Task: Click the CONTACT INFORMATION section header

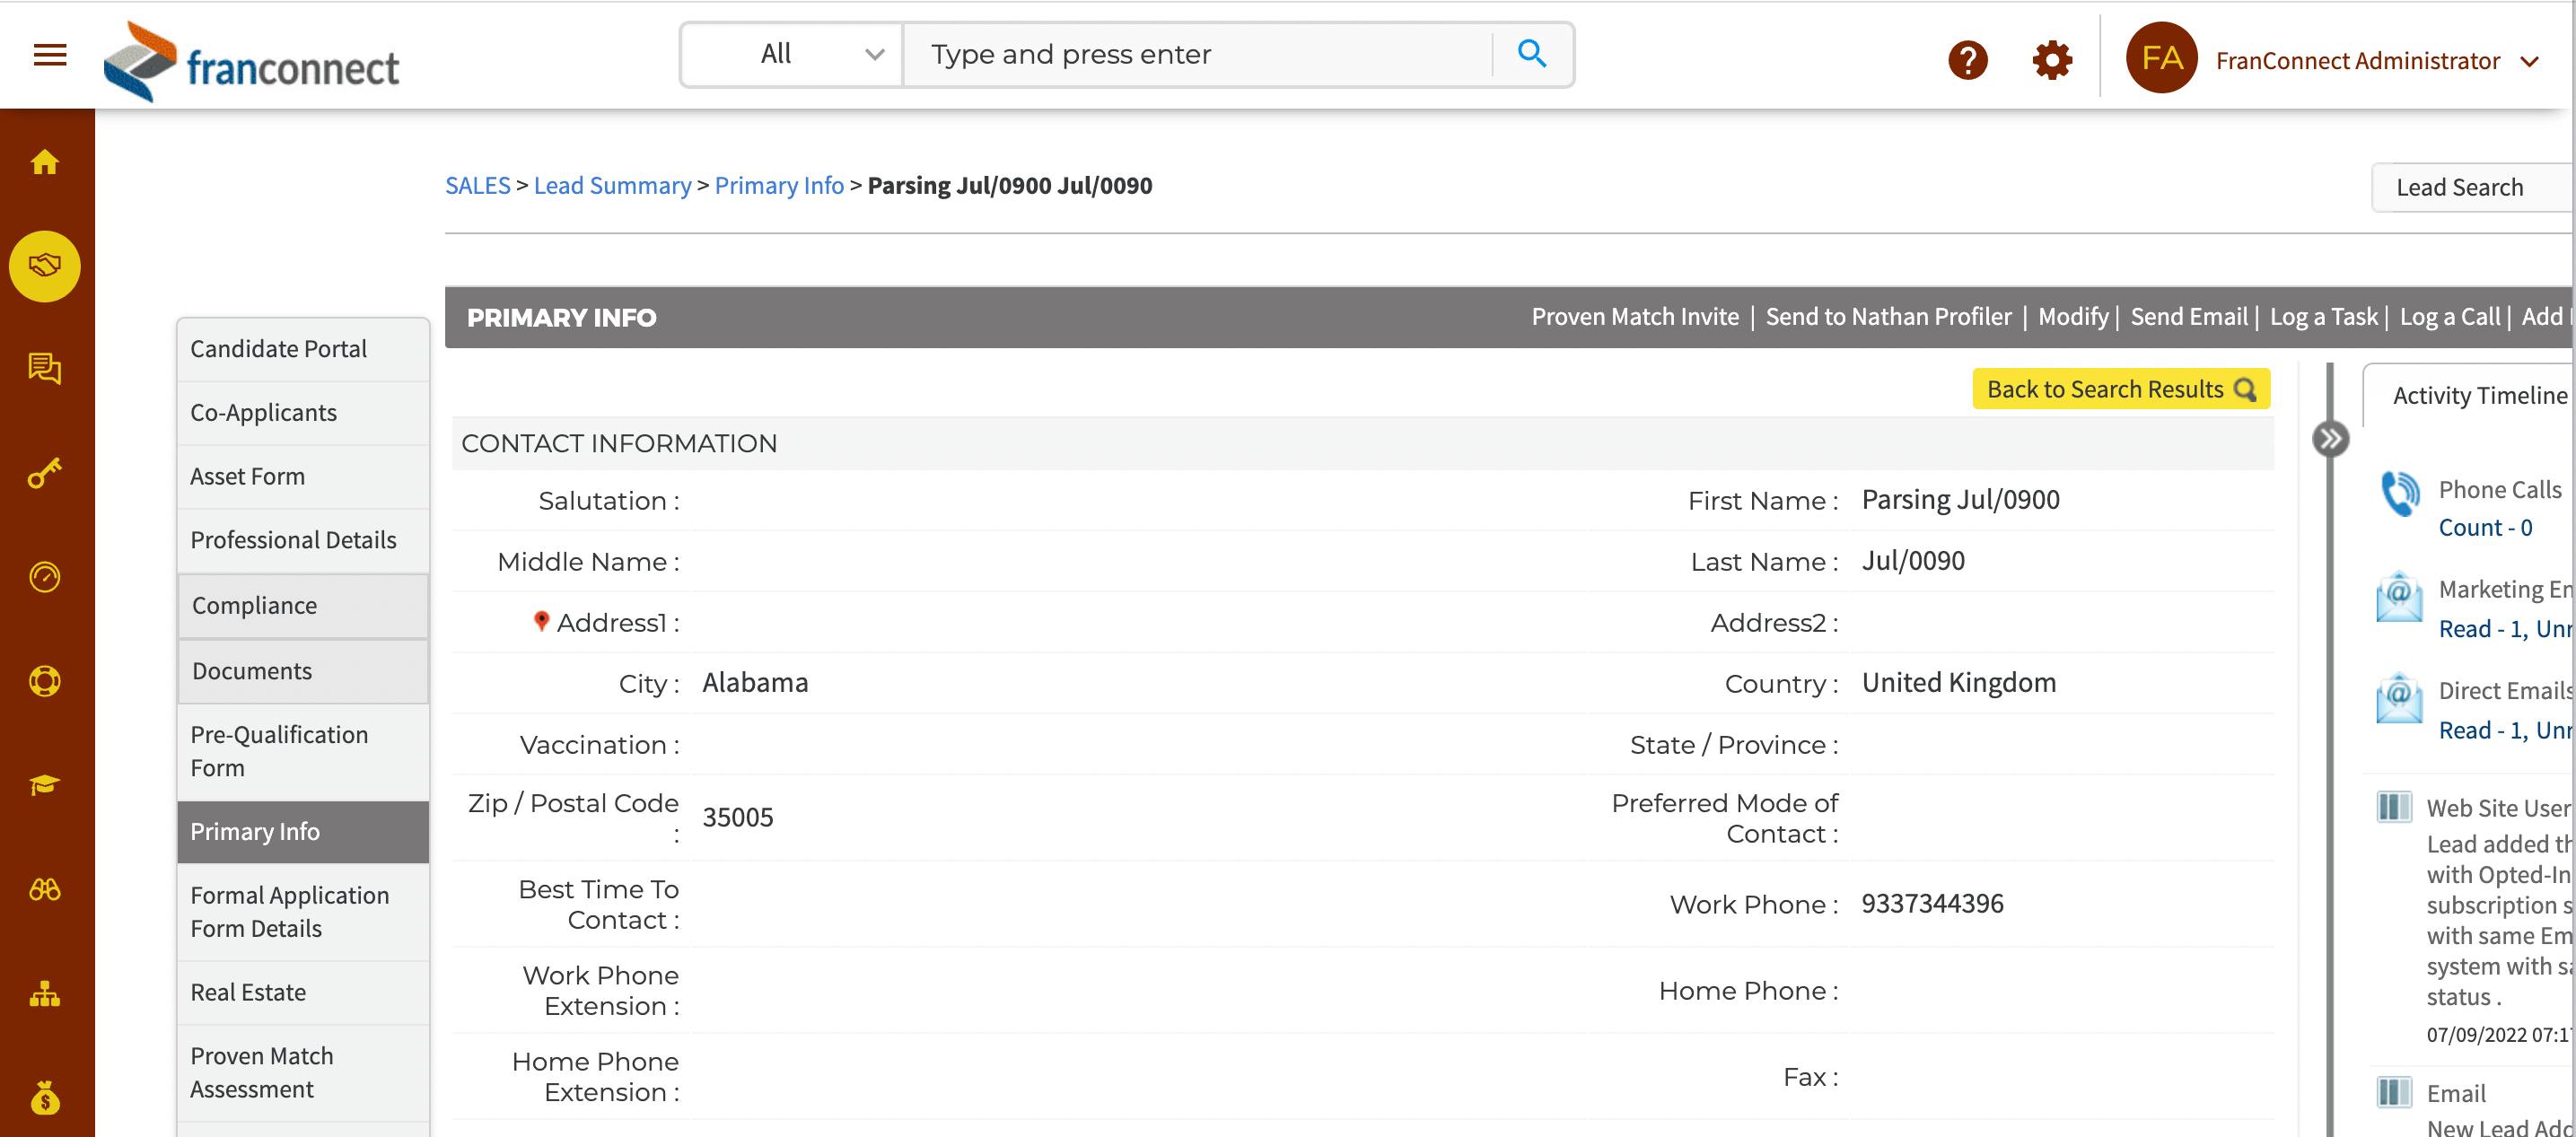Action: click(x=1362, y=444)
